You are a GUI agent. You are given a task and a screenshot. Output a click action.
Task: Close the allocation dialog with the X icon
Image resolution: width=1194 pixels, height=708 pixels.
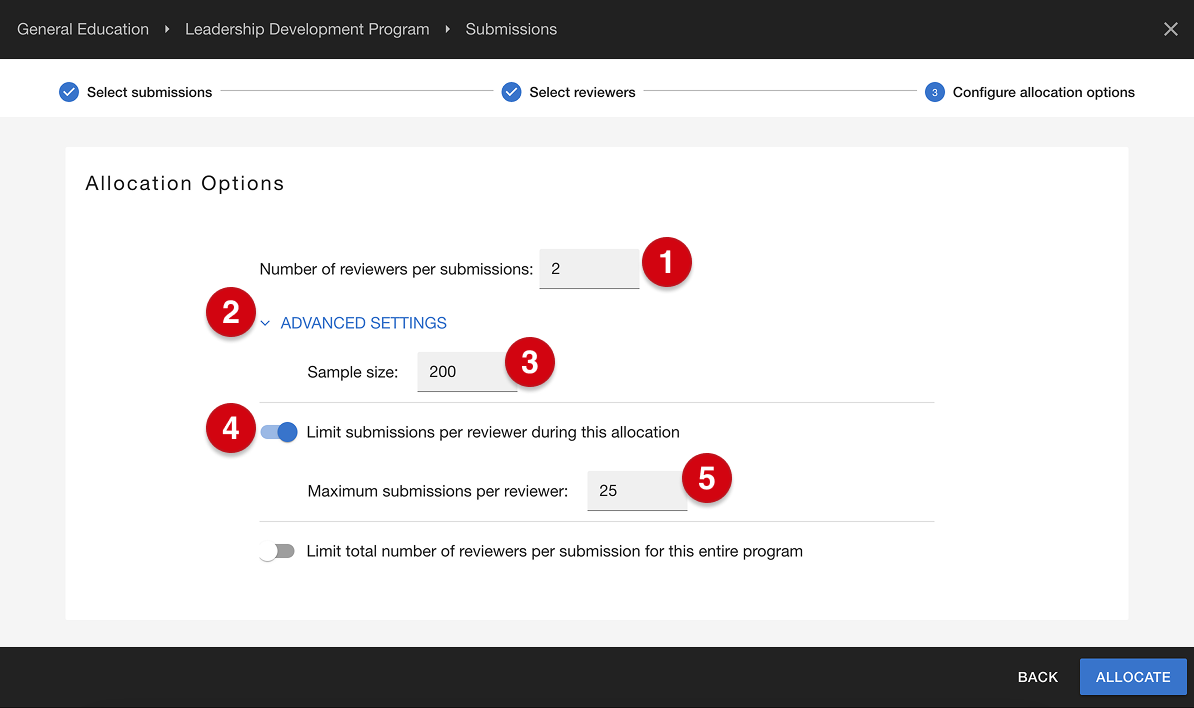[1170, 29]
